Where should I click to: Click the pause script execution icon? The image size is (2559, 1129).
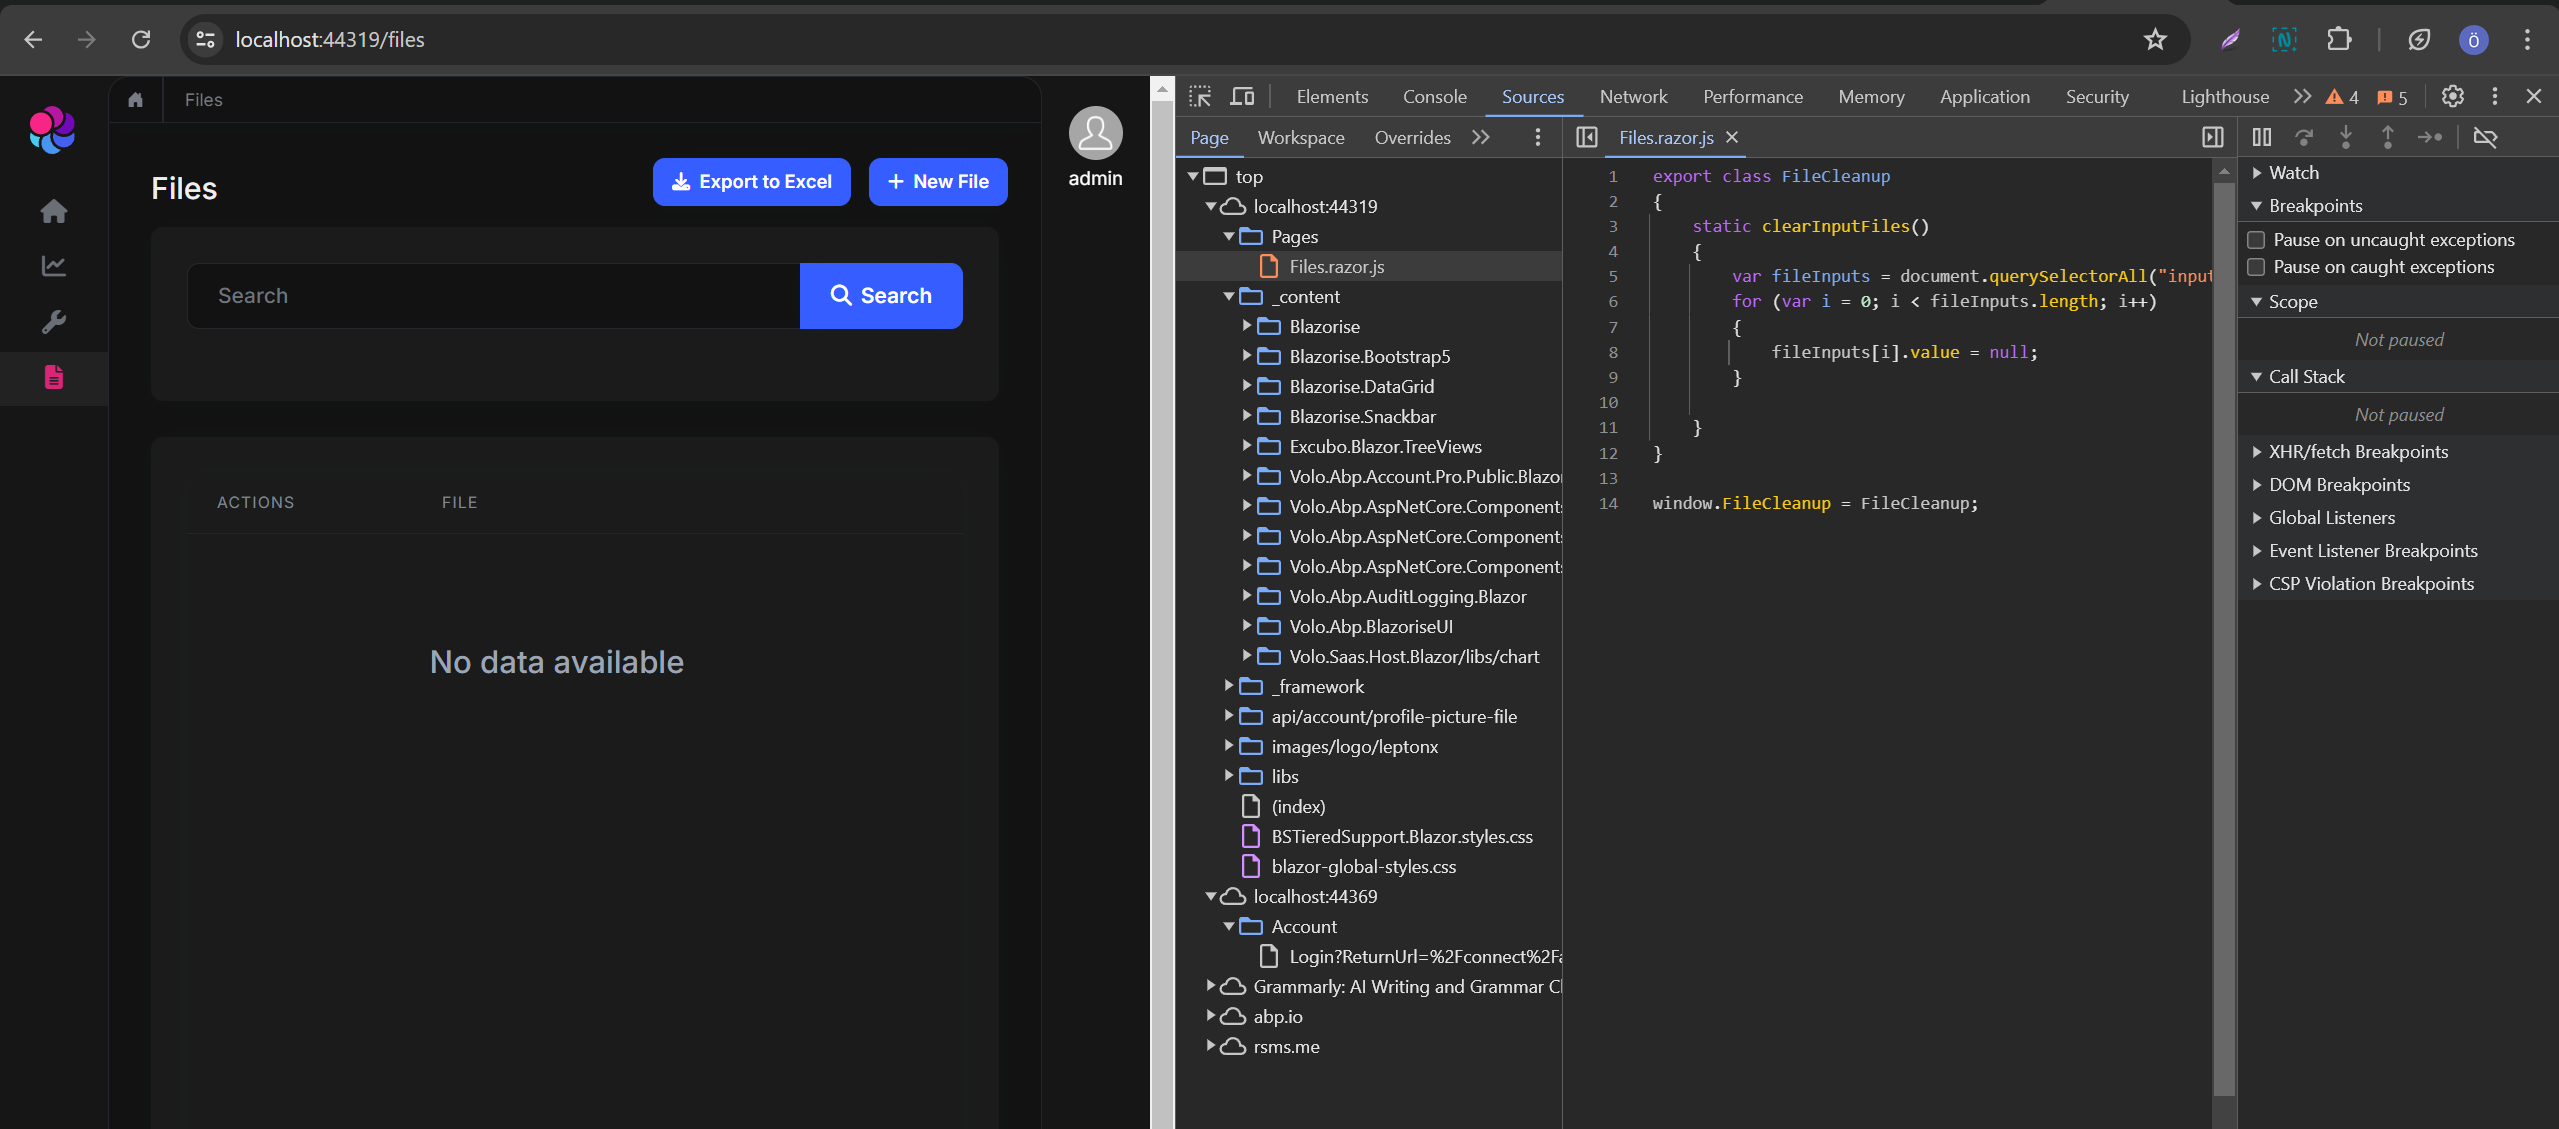2262,137
